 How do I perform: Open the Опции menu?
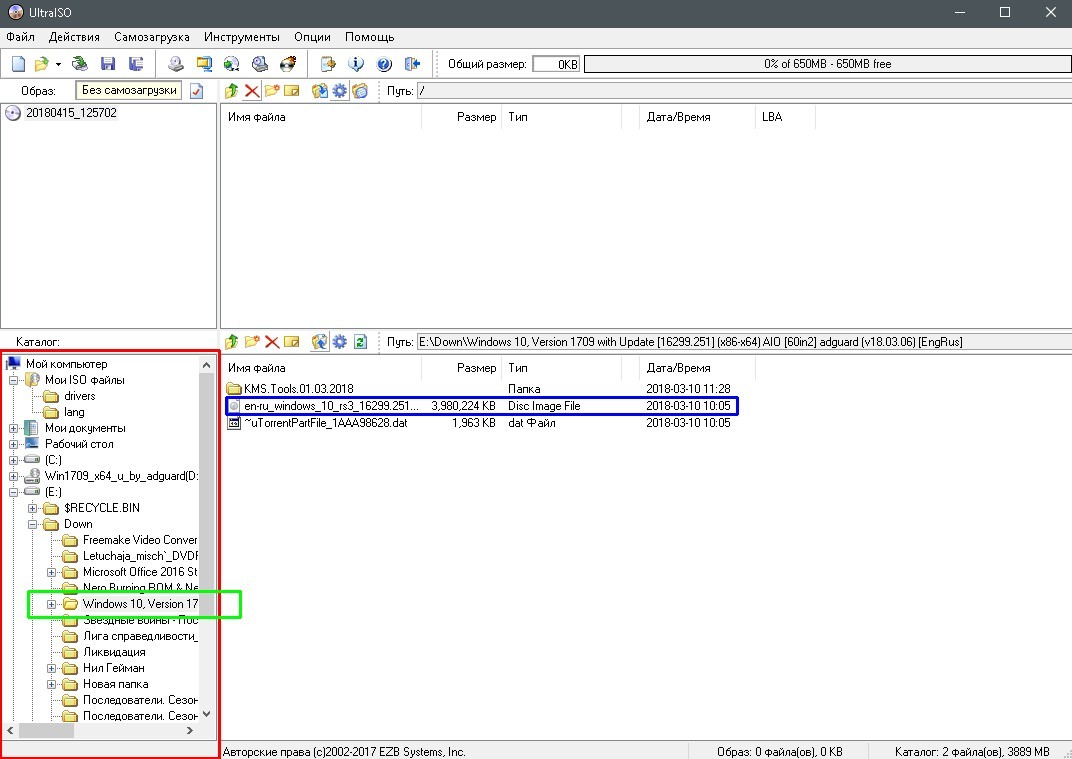click(312, 37)
